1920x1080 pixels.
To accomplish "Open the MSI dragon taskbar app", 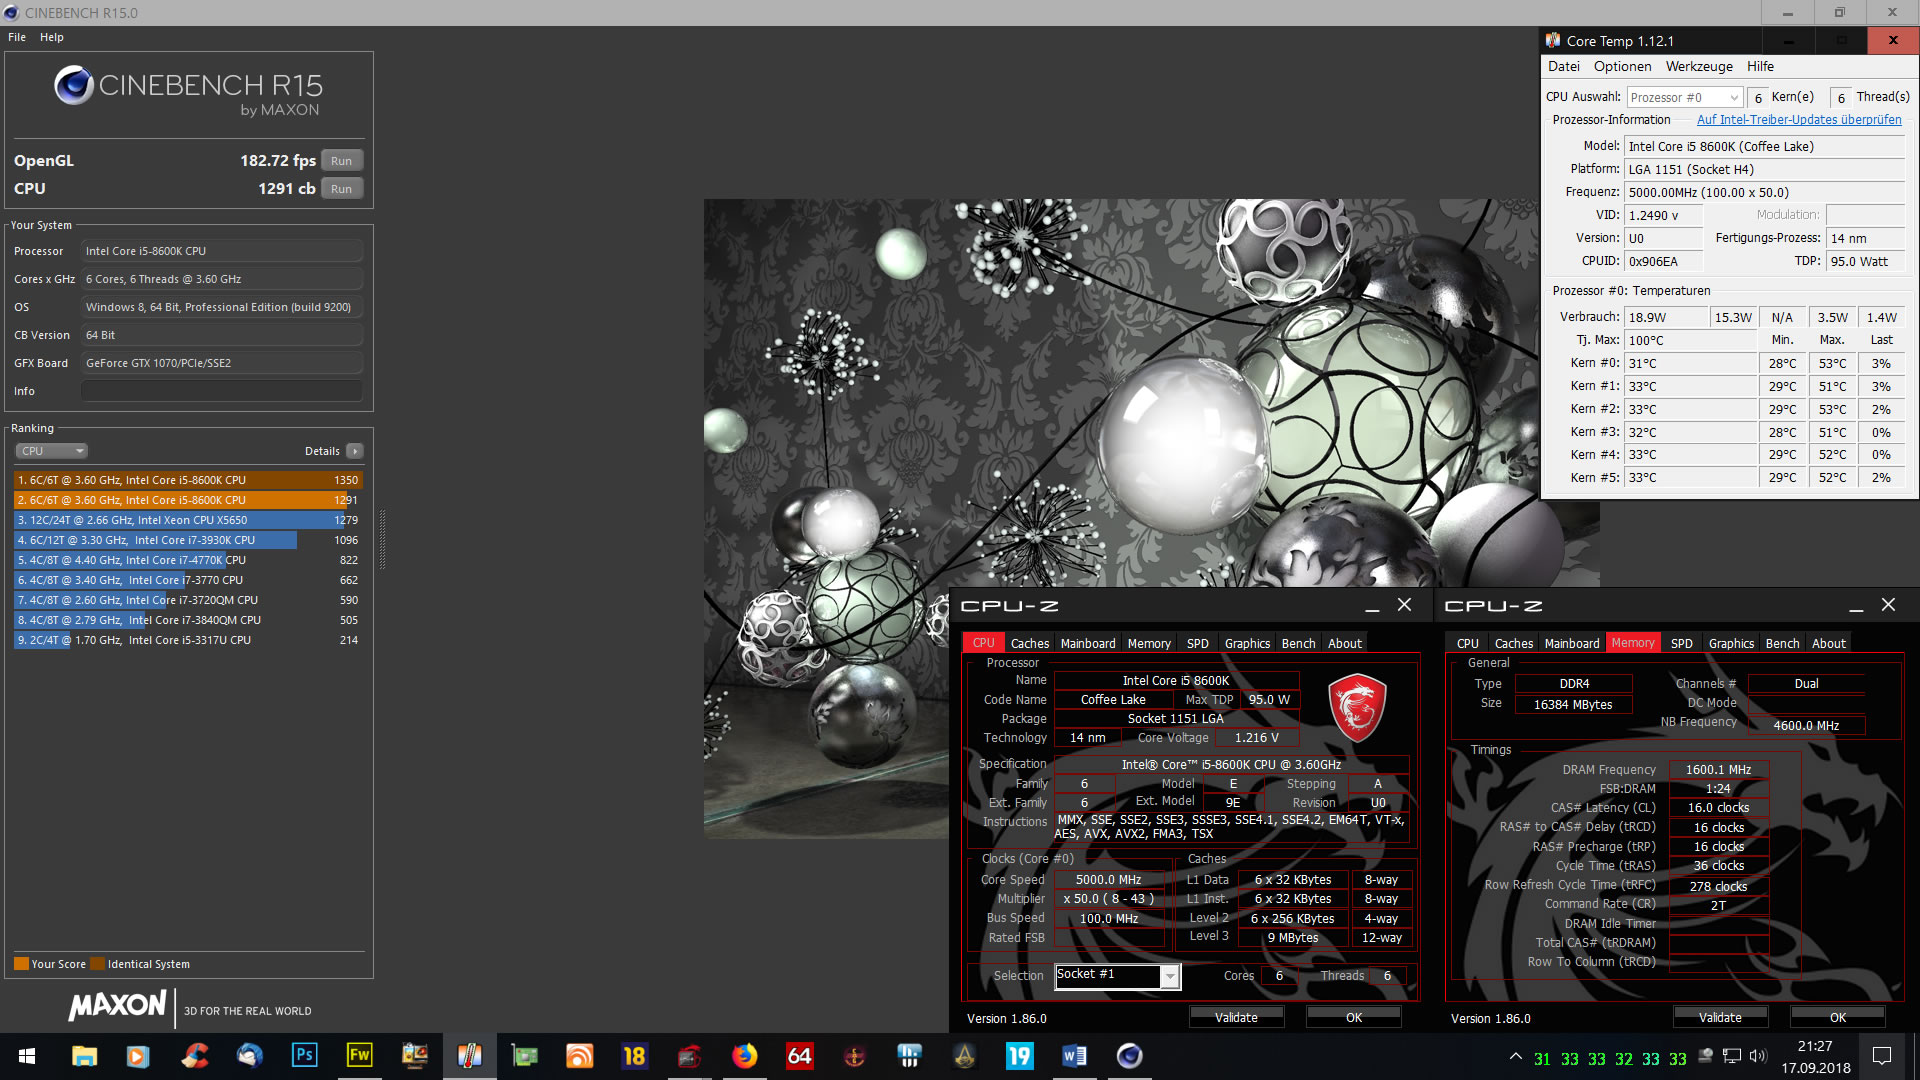I will pos(689,1056).
